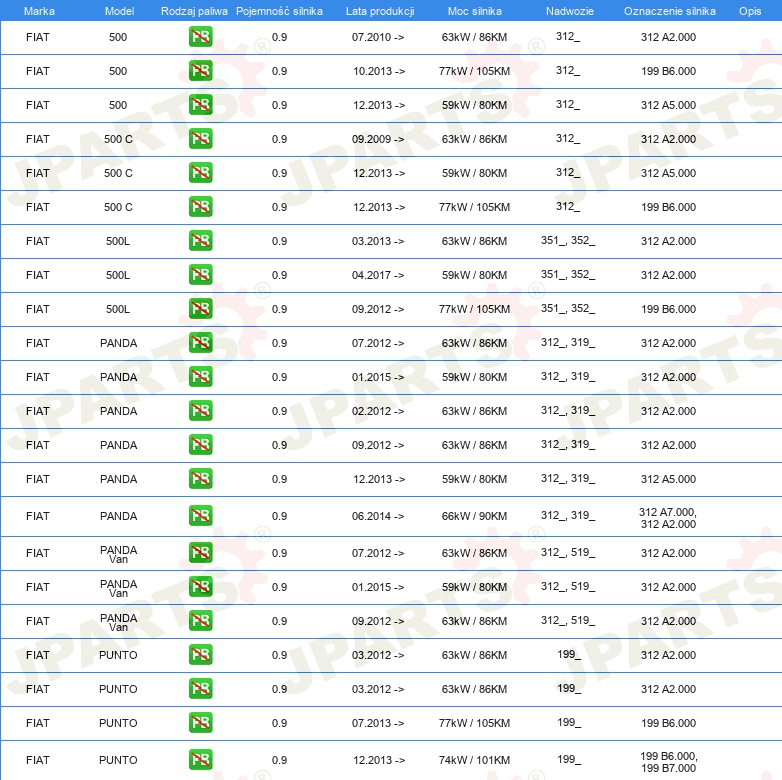Click the Nadwozie column header

coord(570,11)
